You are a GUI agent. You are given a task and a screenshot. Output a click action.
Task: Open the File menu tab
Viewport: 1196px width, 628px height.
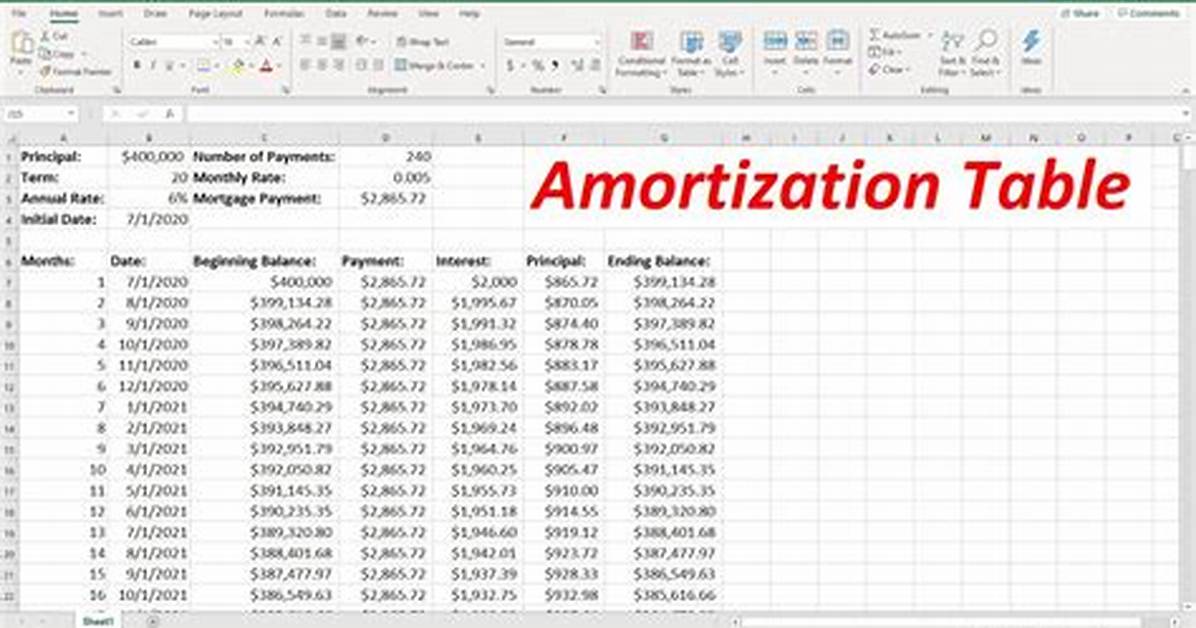[19, 14]
